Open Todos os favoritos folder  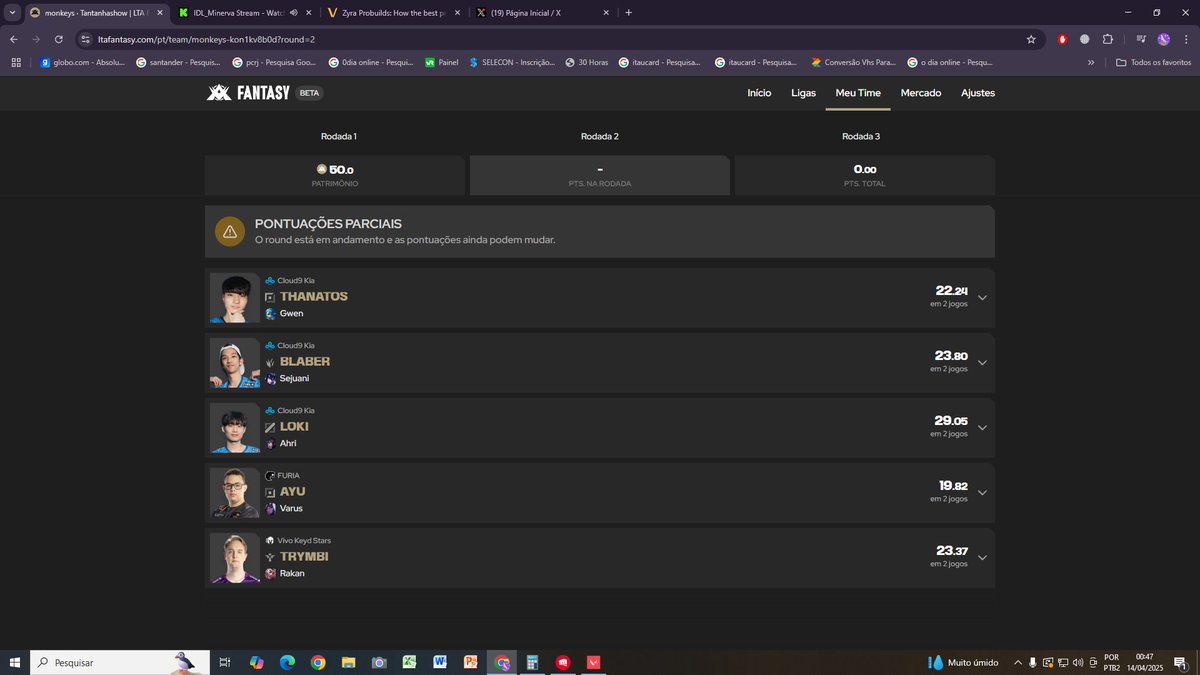1154,62
